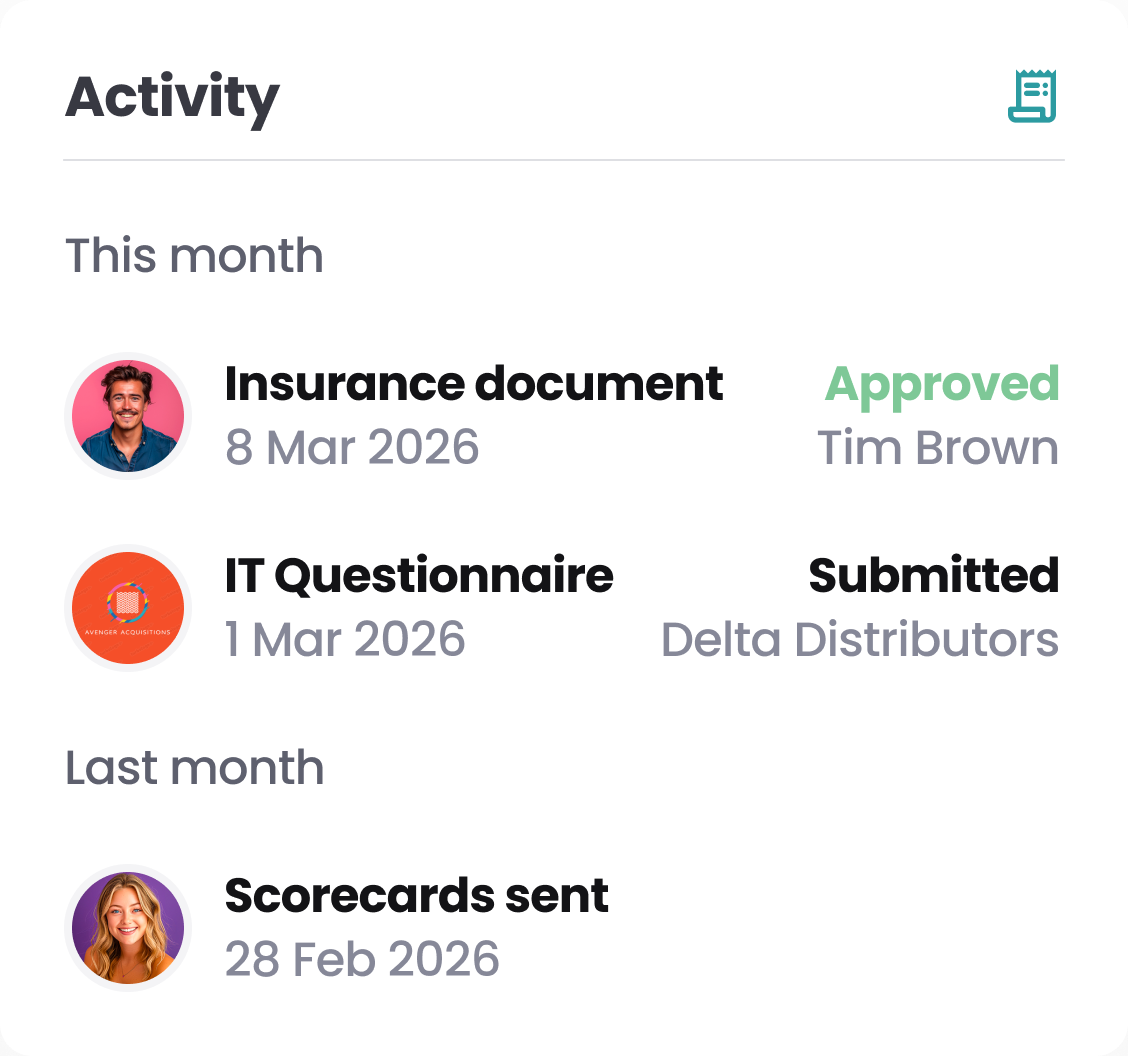
Task: Select the Delta Distributors company name
Action: click(860, 639)
